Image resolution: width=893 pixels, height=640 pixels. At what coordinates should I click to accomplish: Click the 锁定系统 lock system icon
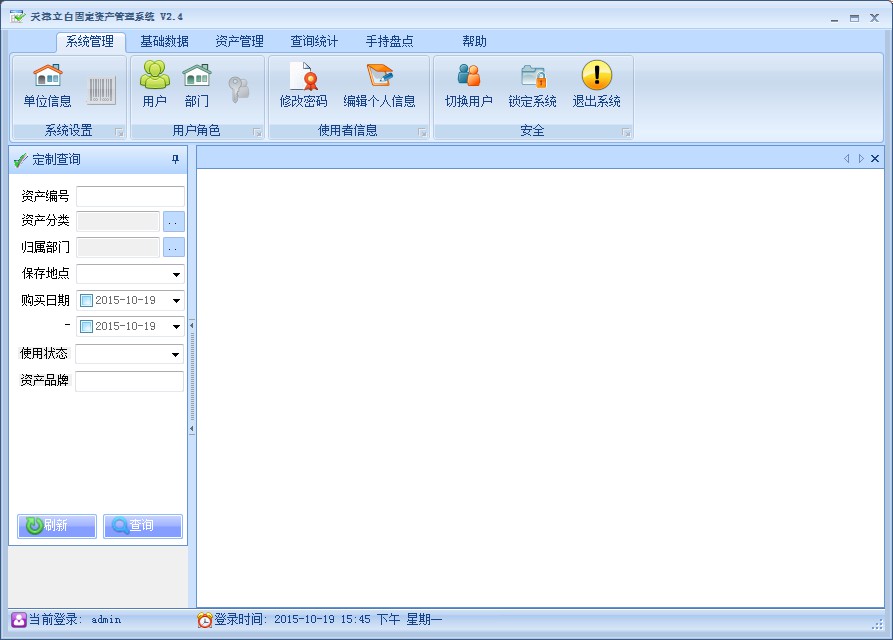coord(532,76)
